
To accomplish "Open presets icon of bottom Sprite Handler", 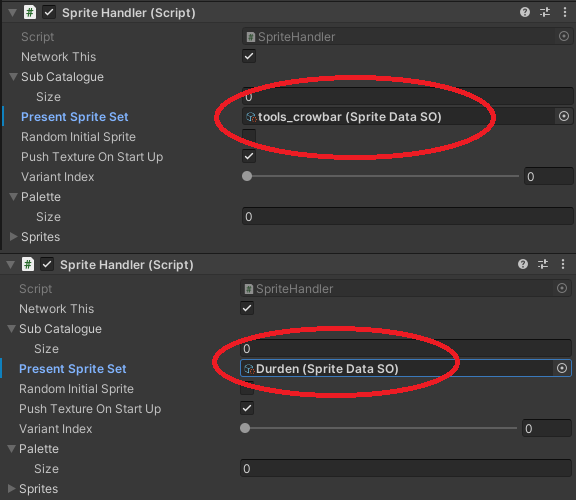I will [543, 264].
